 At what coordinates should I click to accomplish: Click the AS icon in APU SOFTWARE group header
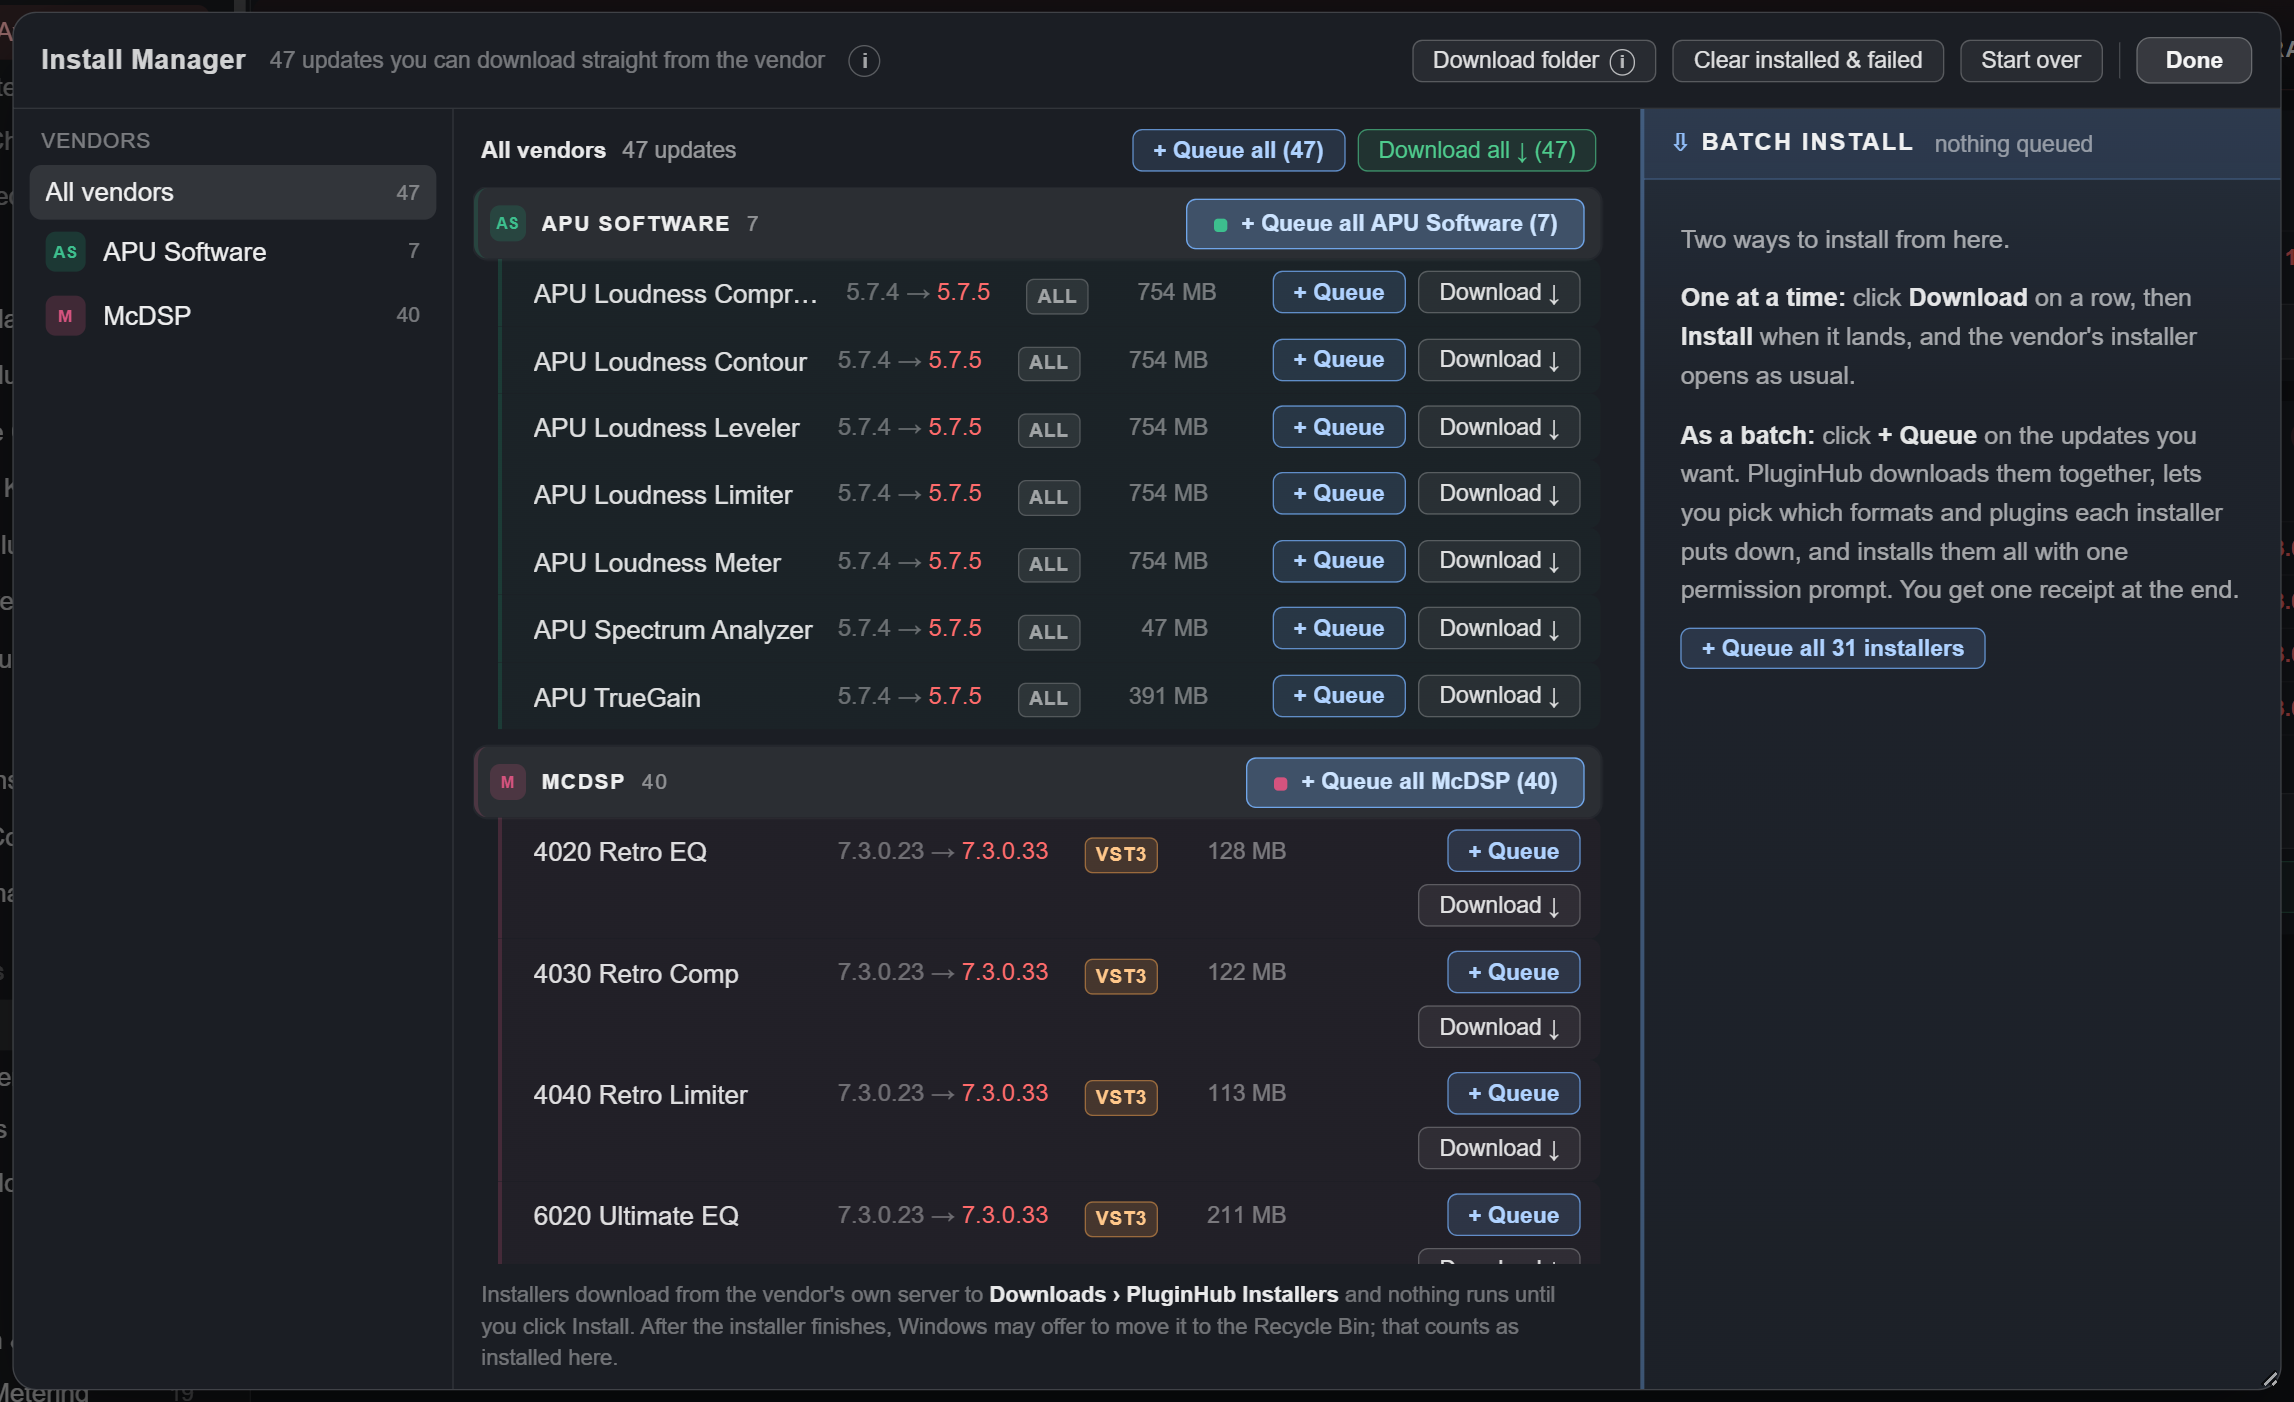click(x=508, y=223)
